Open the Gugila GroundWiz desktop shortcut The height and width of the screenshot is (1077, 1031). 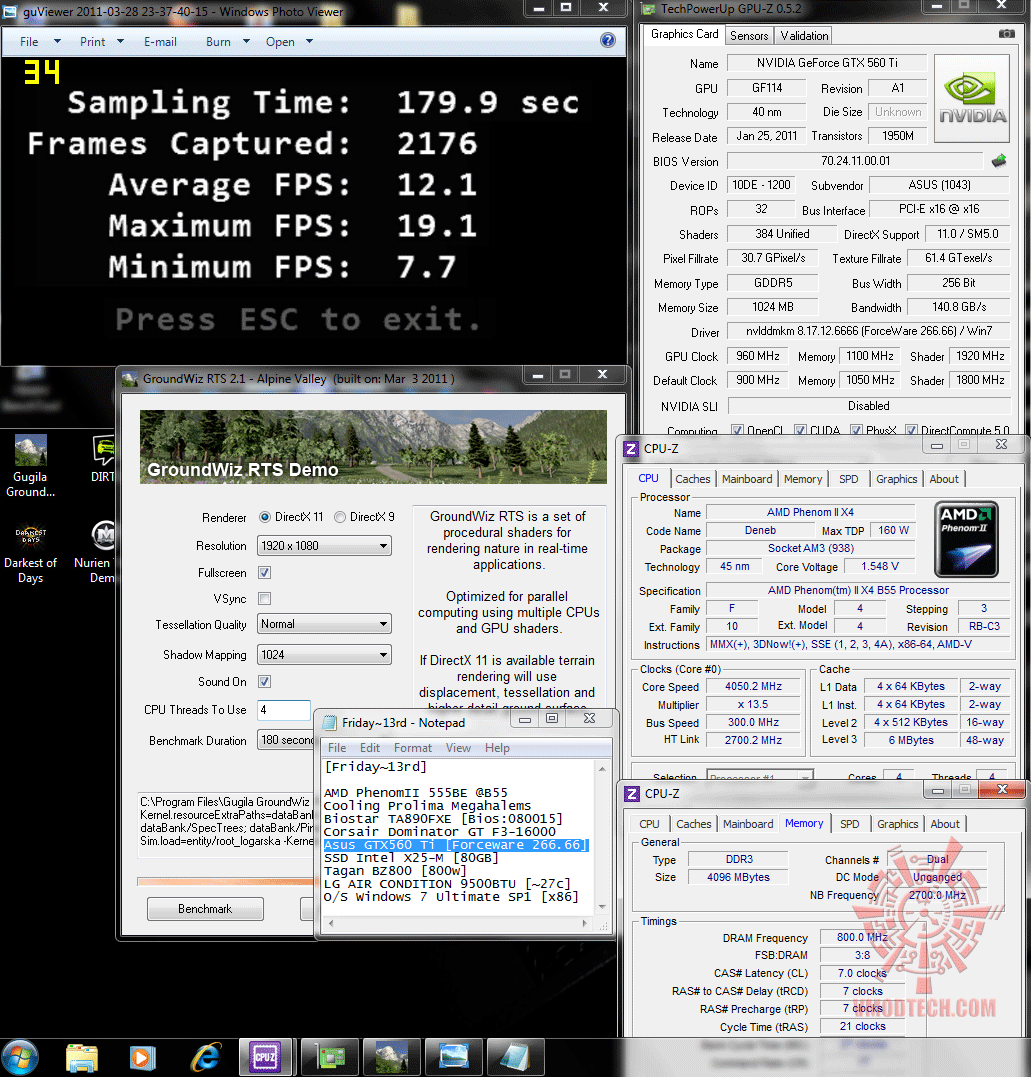pyautogui.click(x=30, y=466)
